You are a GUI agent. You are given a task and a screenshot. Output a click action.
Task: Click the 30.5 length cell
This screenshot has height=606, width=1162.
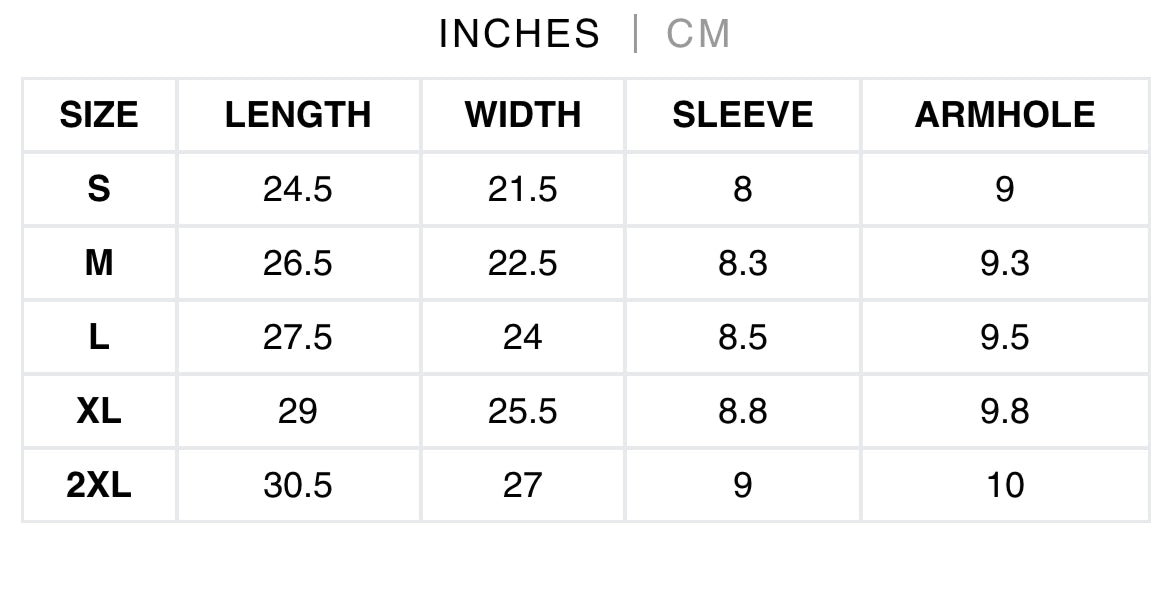point(298,485)
